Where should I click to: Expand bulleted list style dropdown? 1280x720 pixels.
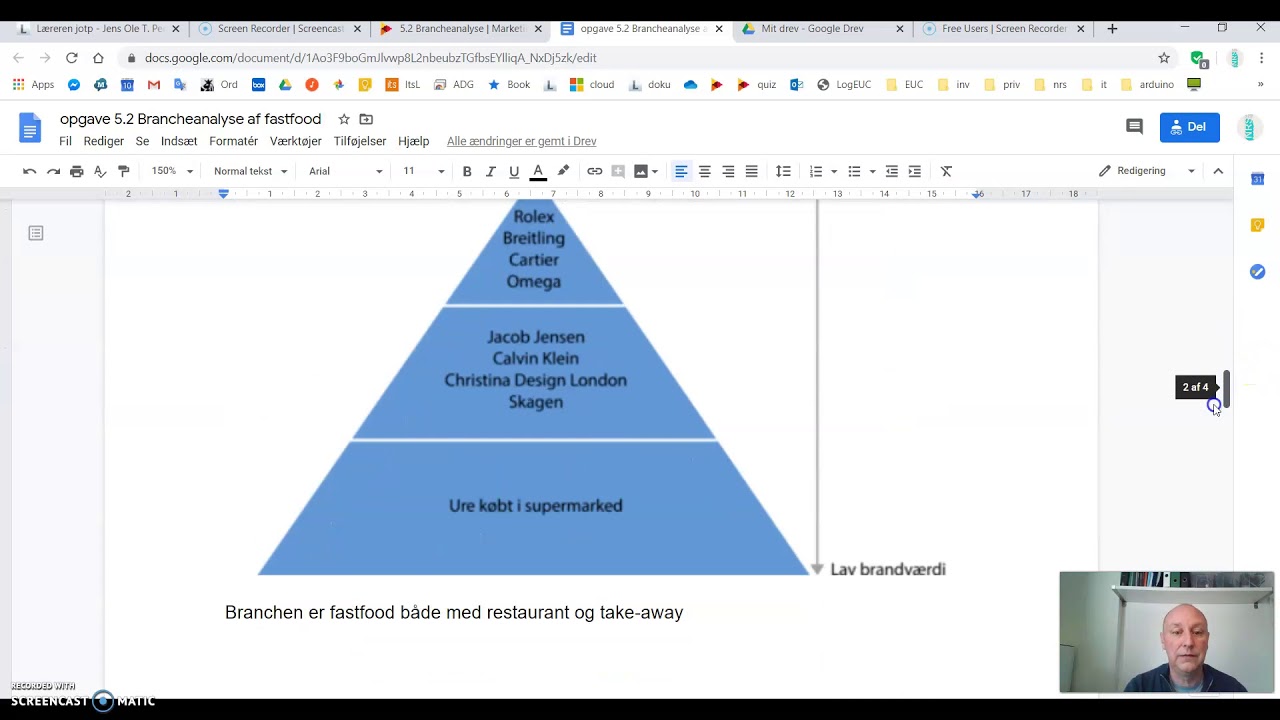pyautogui.click(x=872, y=171)
